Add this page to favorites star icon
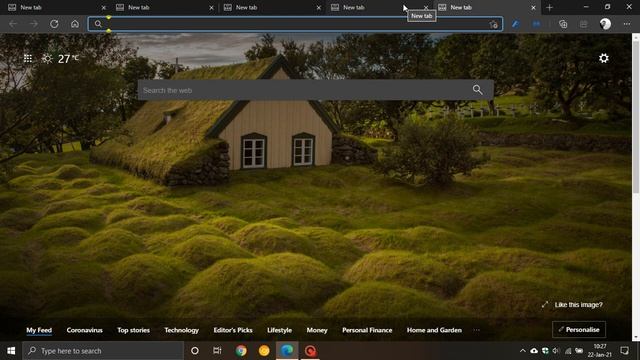The width and height of the screenshot is (640, 360). pyautogui.click(x=493, y=24)
